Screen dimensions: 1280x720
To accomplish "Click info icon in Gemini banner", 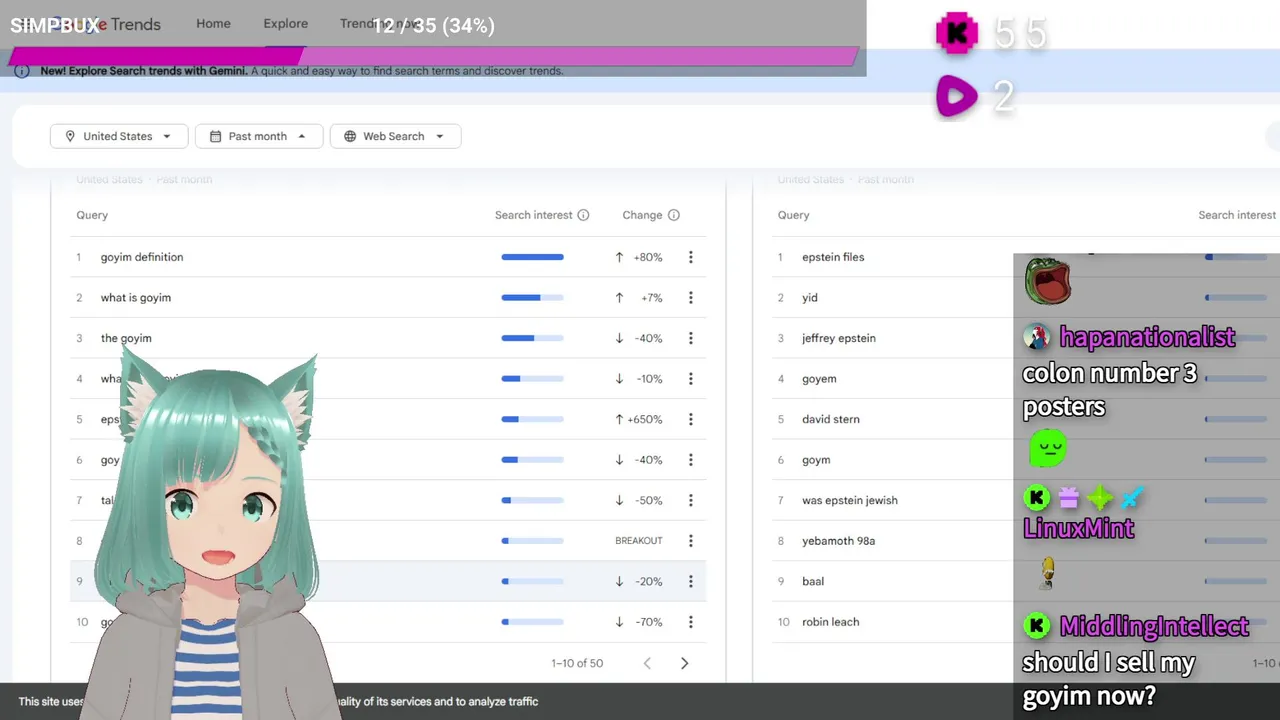I will (22, 71).
